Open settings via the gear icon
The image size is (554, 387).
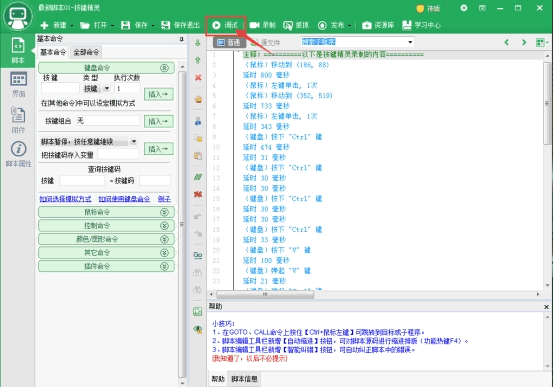464,8
